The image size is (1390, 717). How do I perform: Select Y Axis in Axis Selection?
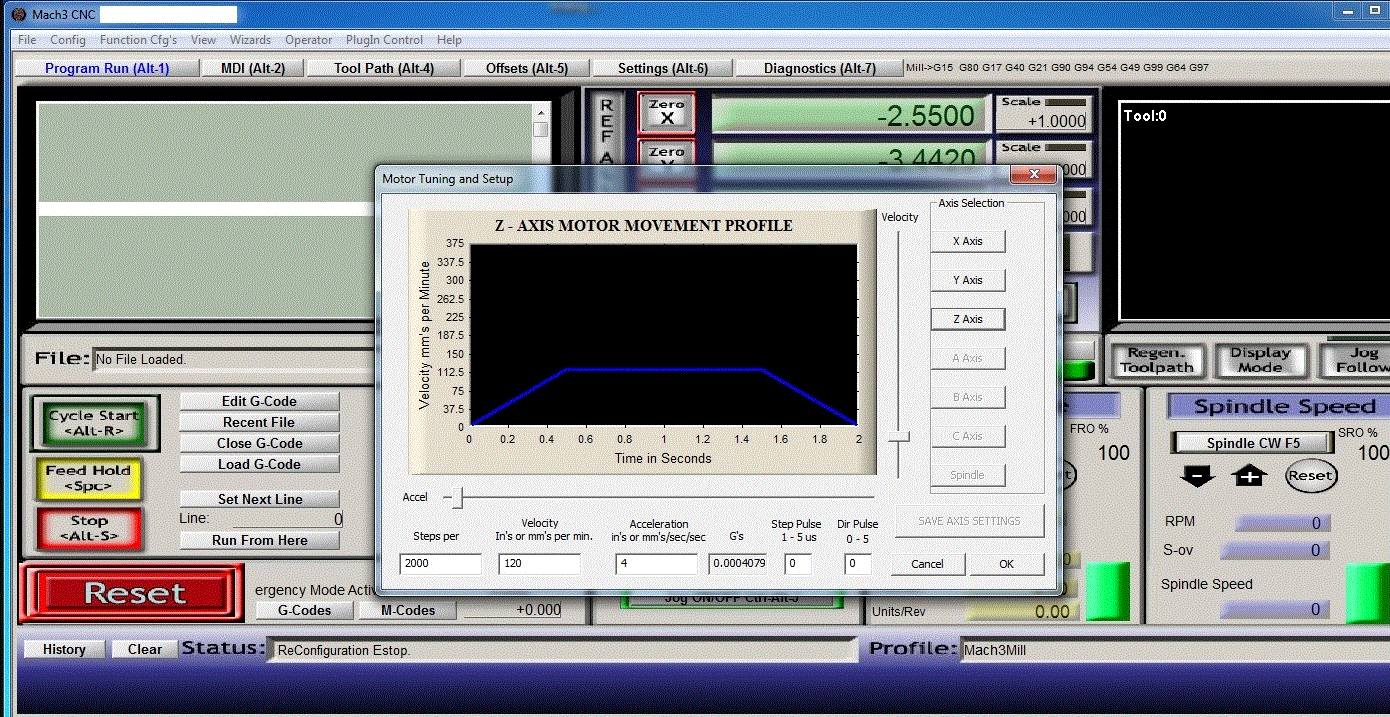[x=967, y=280]
